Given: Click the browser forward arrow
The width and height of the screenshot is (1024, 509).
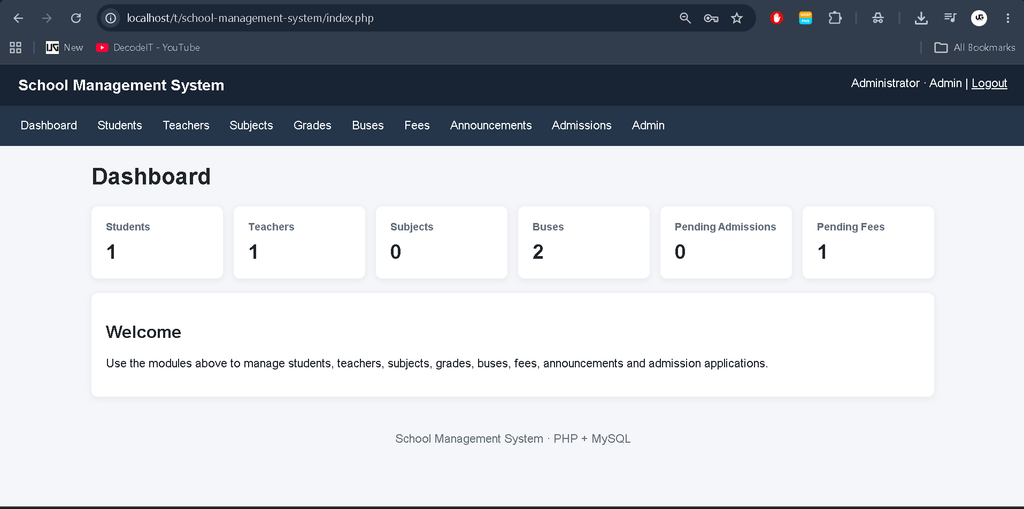Looking at the screenshot, I should click(x=47, y=18).
